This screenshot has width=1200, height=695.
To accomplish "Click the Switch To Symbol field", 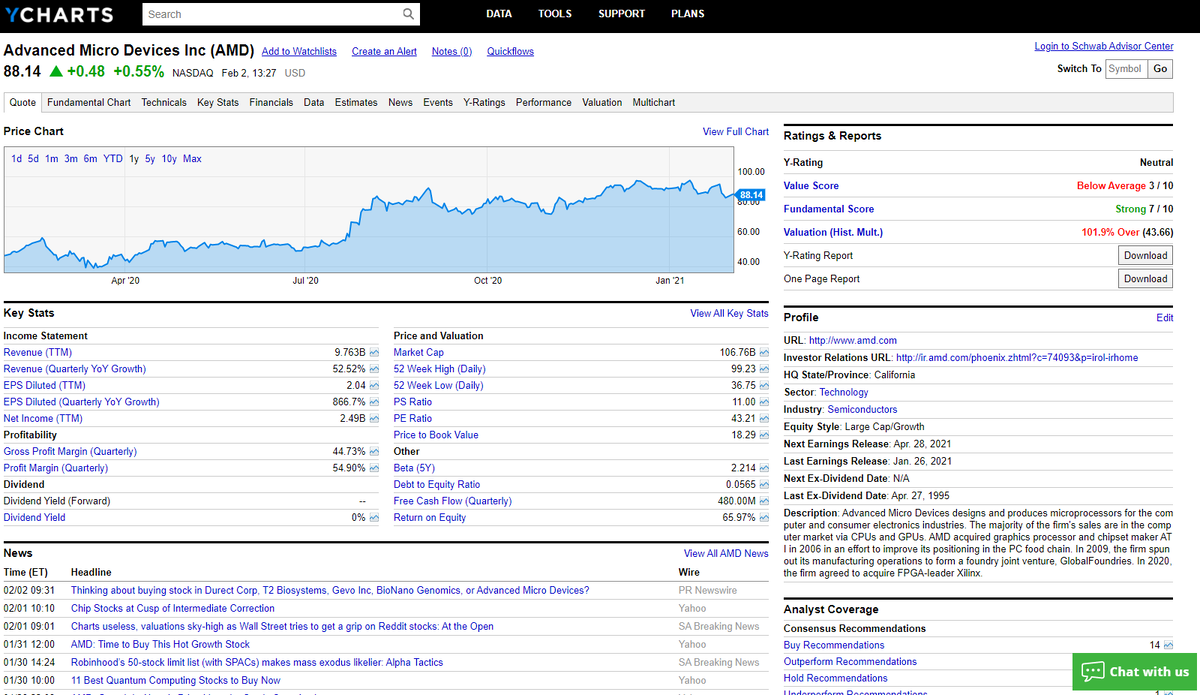I will [x=1126, y=69].
